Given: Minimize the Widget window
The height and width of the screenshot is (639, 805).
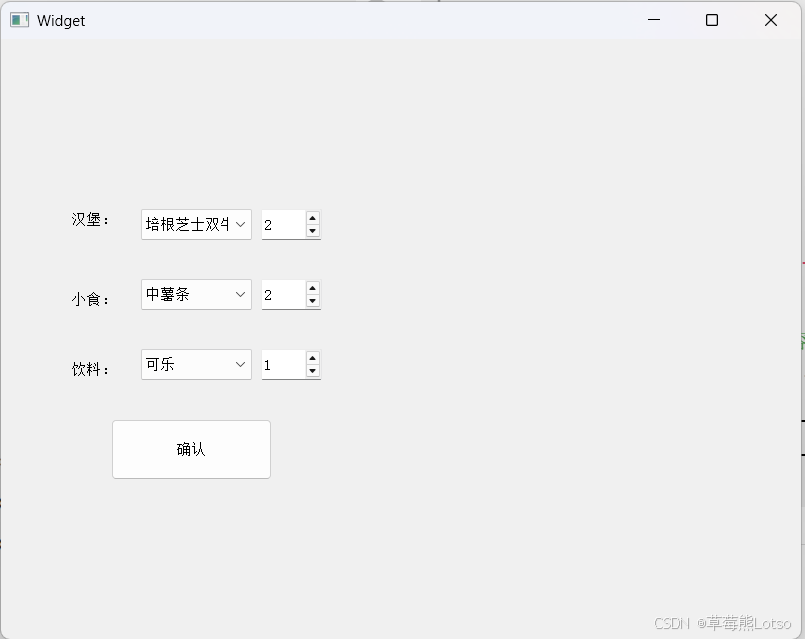Looking at the screenshot, I should pyautogui.click(x=653, y=20).
